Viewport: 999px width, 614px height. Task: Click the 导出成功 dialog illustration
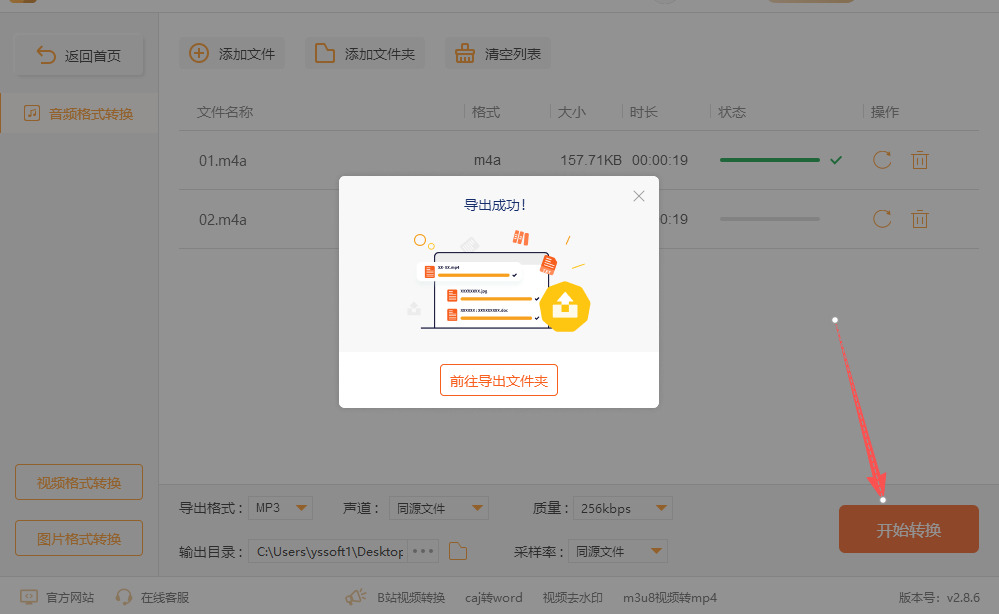[499, 282]
